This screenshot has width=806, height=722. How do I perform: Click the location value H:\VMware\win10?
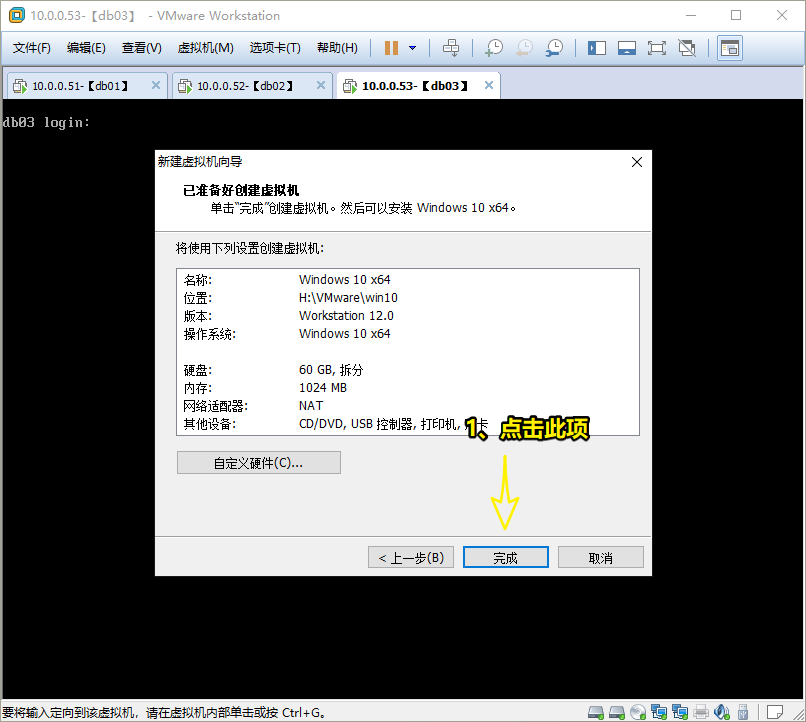(348, 298)
